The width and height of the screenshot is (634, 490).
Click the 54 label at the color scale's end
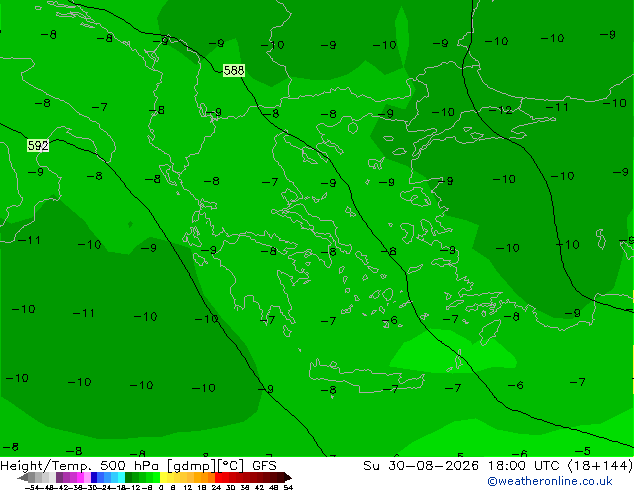[x=288, y=488]
